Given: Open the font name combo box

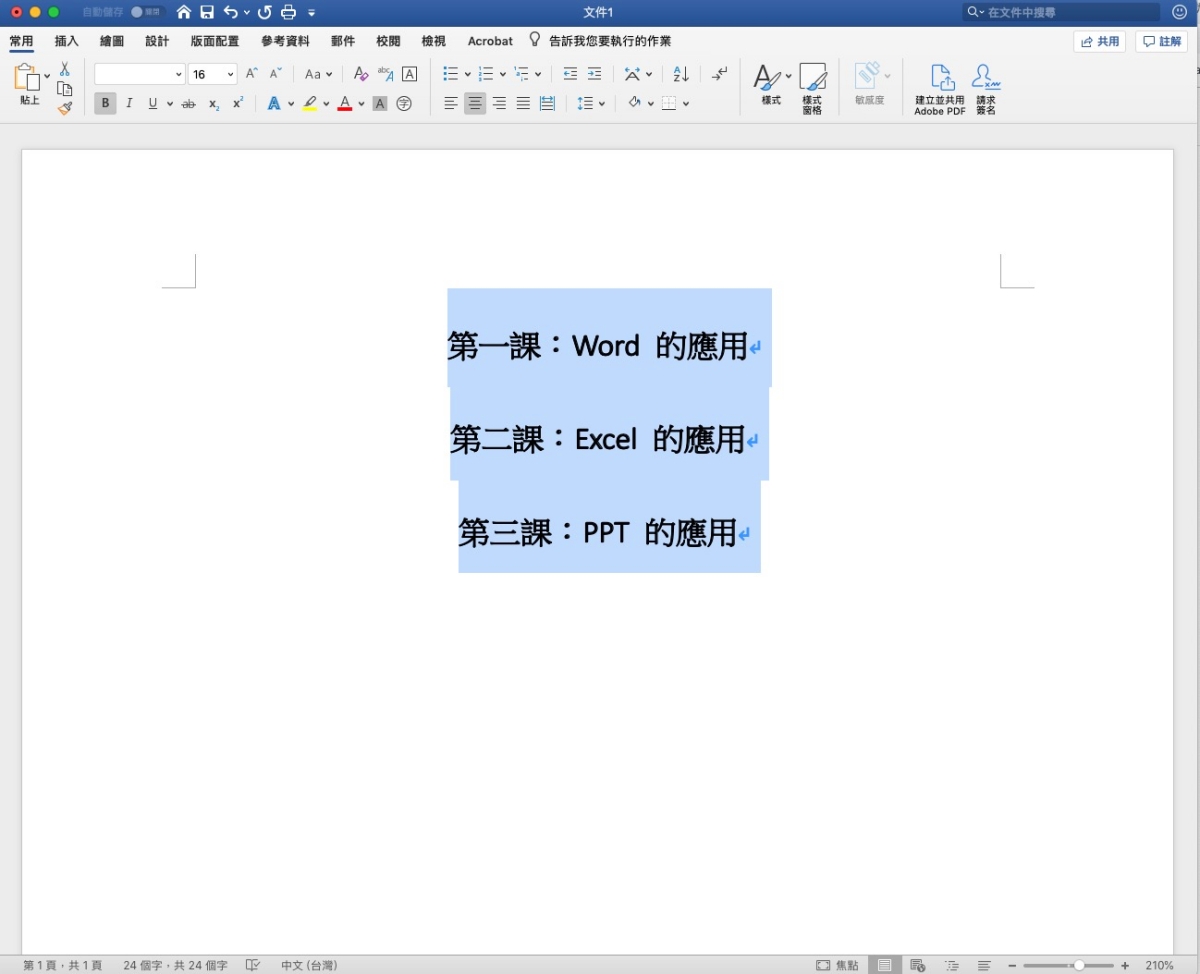Looking at the screenshot, I should pyautogui.click(x=140, y=74).
